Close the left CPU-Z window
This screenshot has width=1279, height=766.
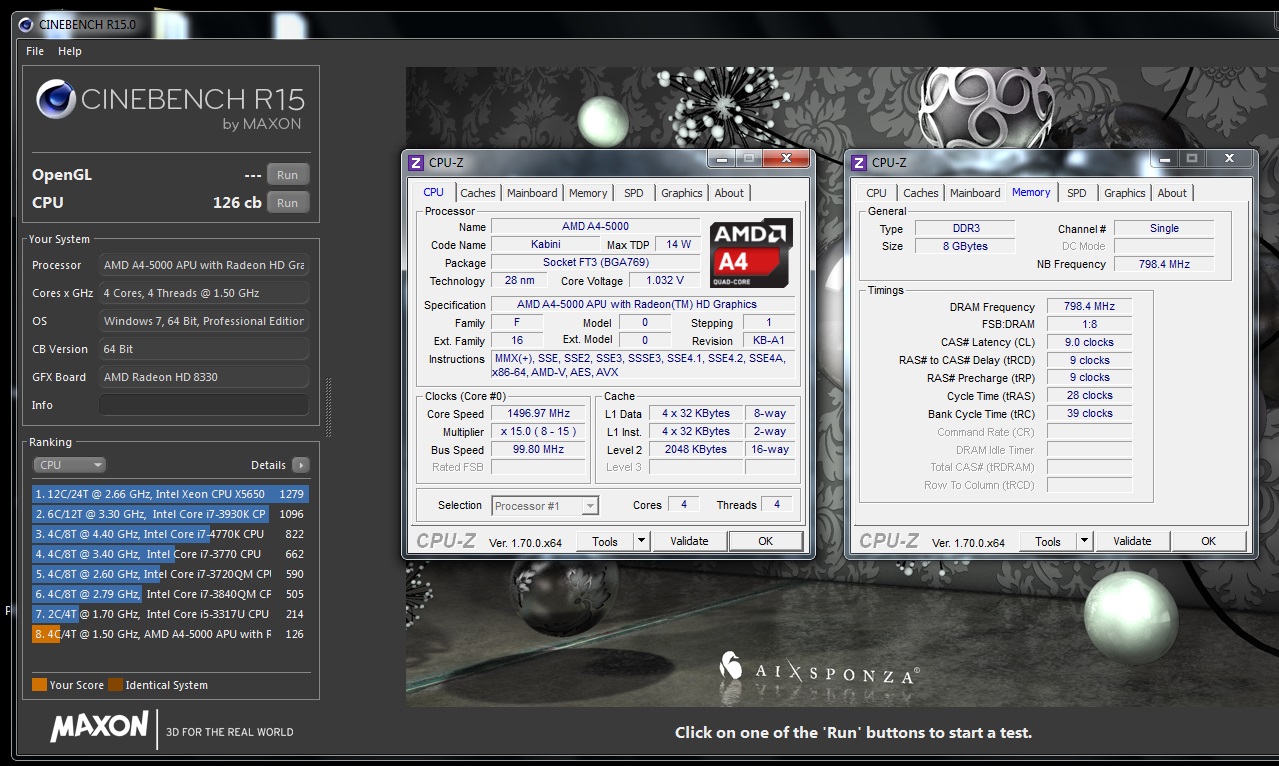coord(786,158)
